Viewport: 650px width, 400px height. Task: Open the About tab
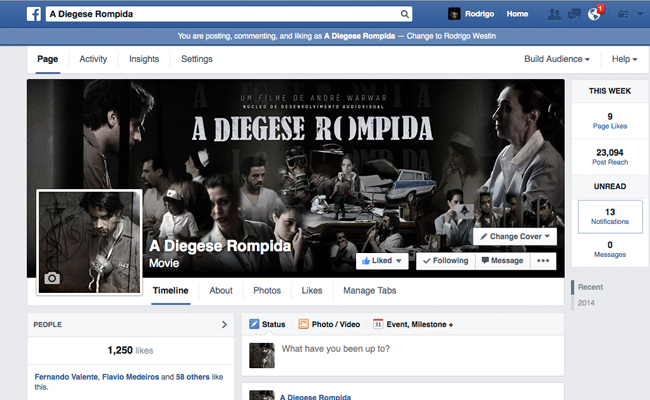click(x=221, y=291)
